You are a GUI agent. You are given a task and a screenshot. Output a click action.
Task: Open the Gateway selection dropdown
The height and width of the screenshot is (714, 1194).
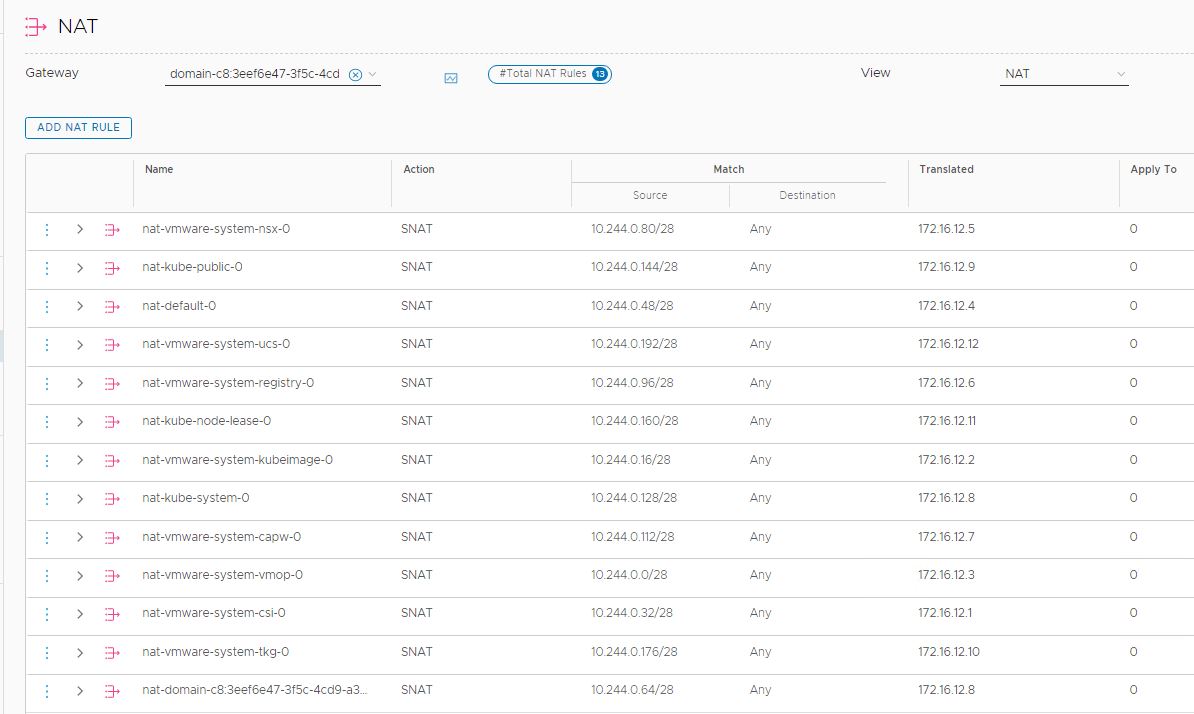point(372,74)
